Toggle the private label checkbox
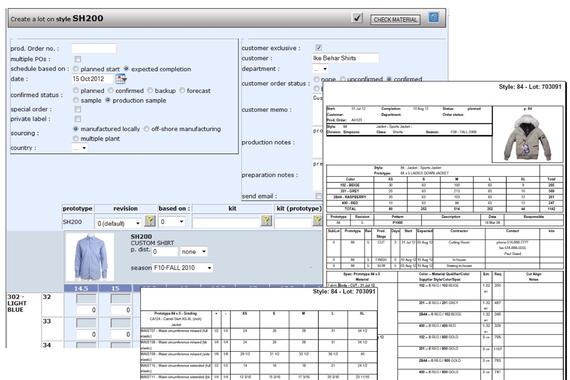570x380 pixels. point(77,119)
